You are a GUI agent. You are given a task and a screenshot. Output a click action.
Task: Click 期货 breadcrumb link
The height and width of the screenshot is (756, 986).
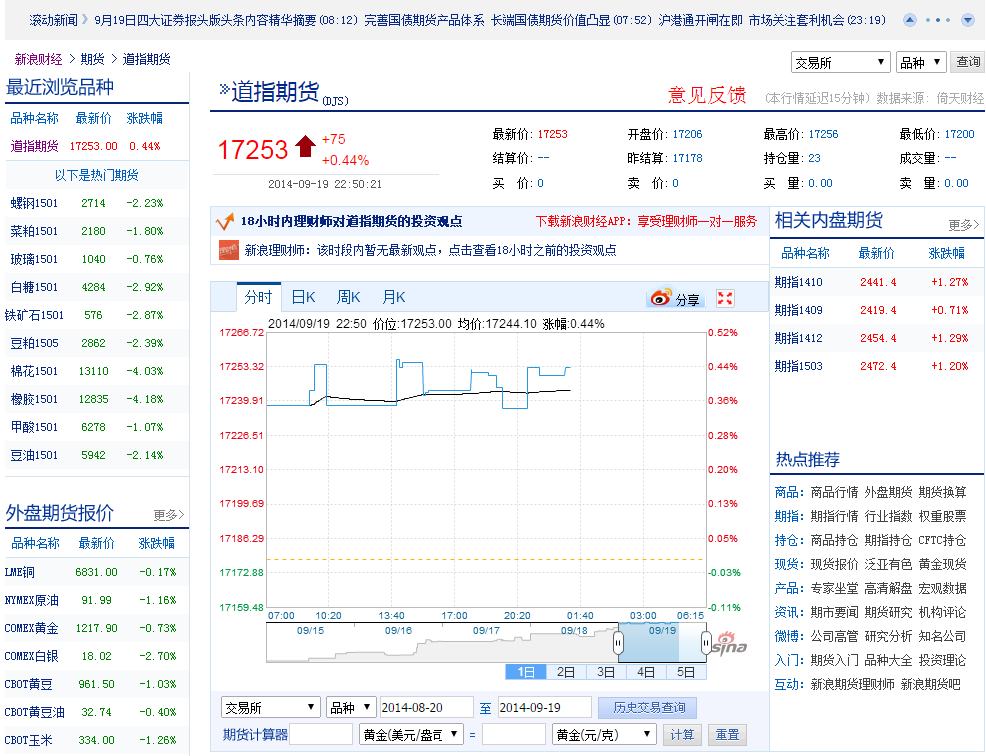coord(92,59)
